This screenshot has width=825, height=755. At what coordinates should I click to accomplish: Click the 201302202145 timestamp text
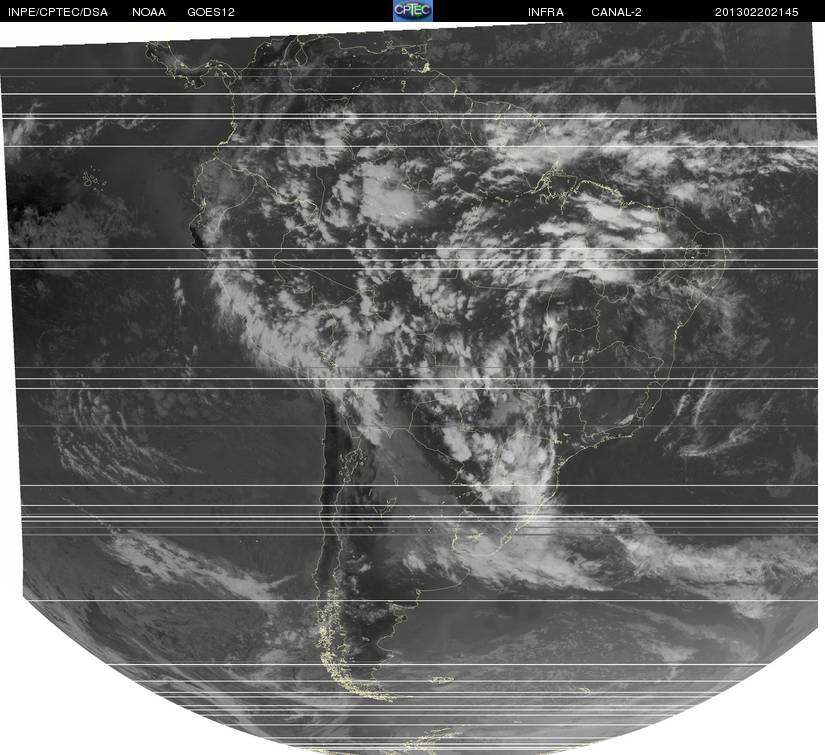pos(757,12)
